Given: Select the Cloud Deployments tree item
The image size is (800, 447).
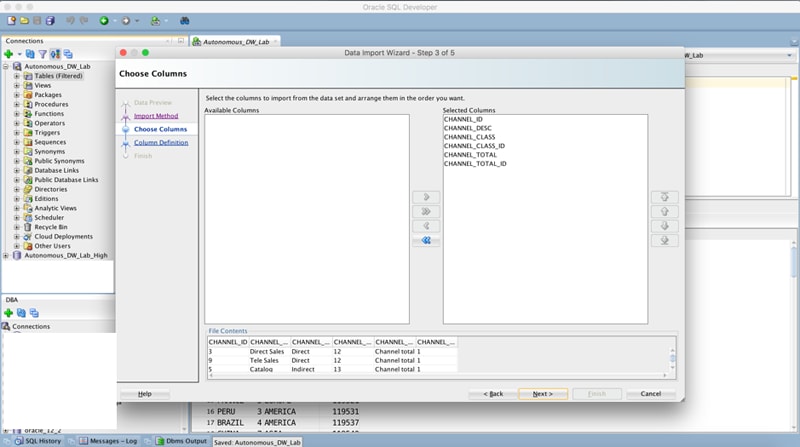Looking at the screenshot, I should 64,236.
